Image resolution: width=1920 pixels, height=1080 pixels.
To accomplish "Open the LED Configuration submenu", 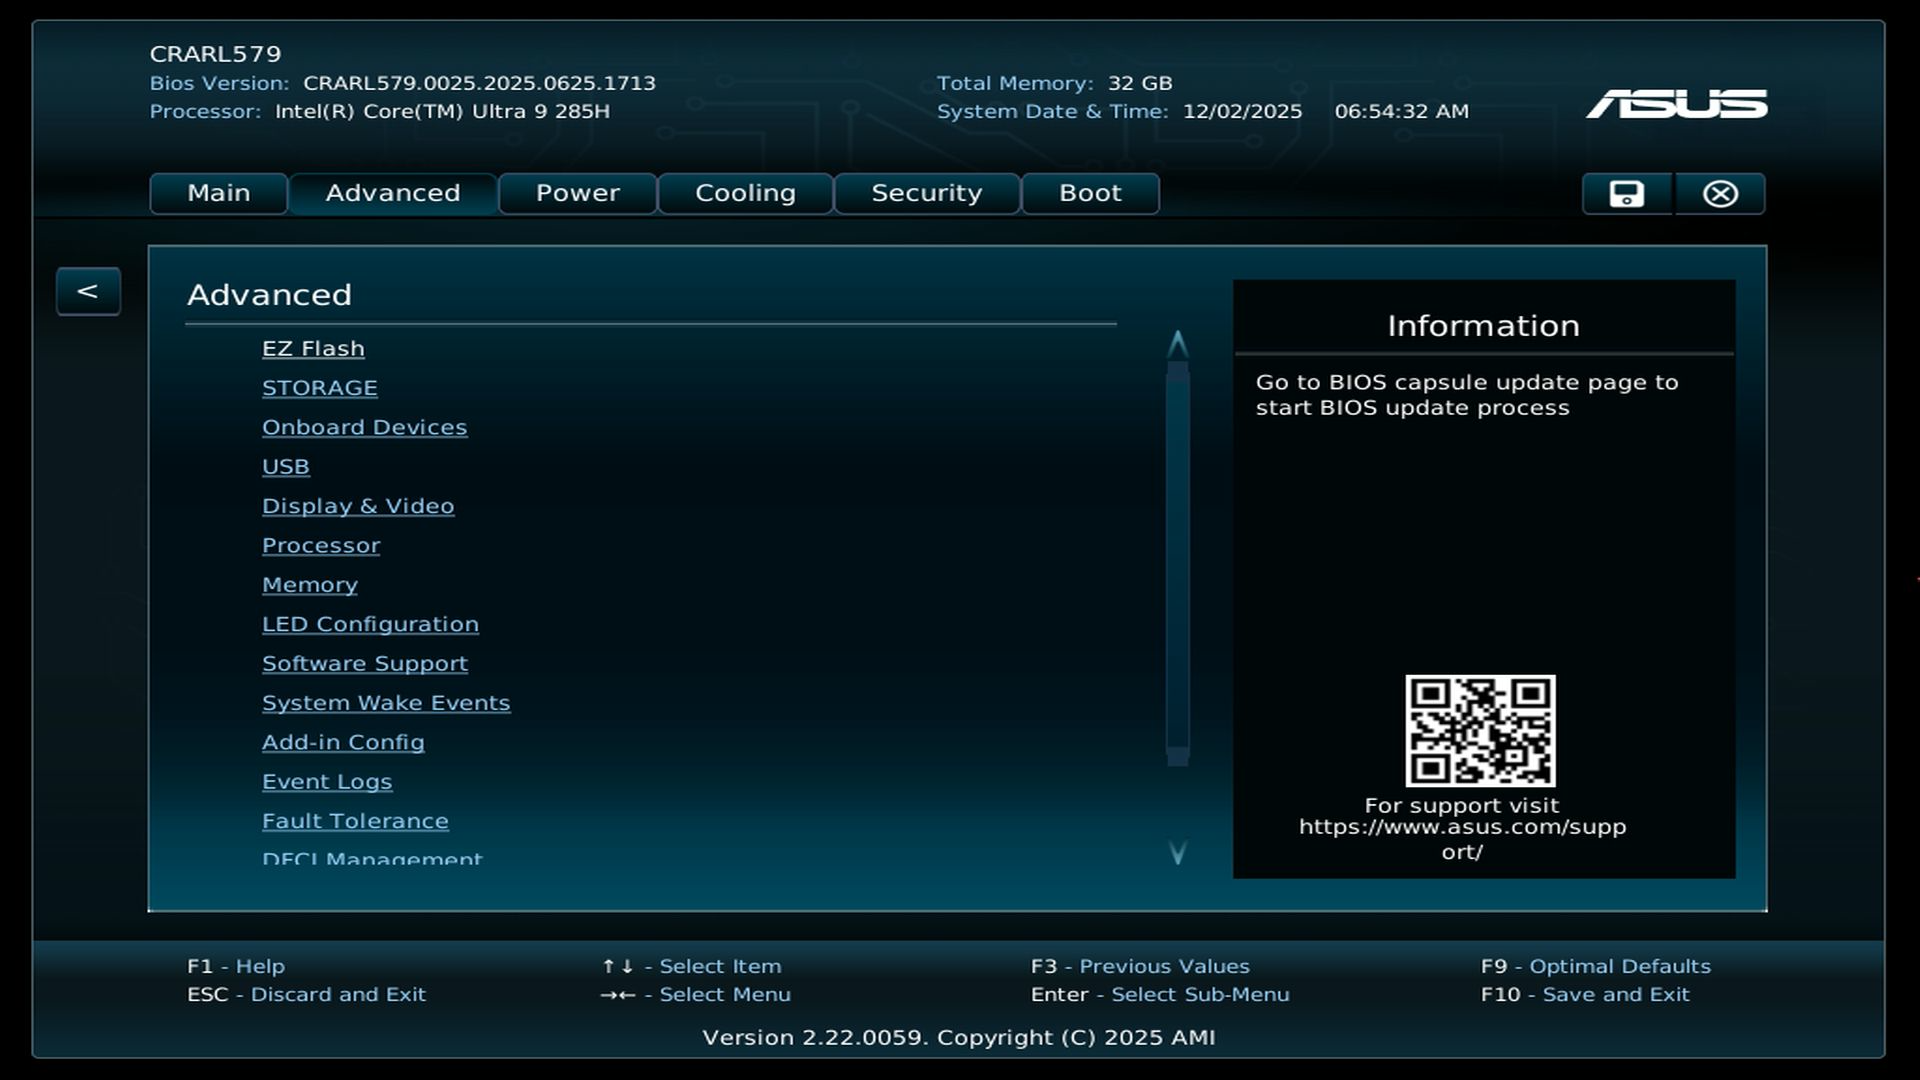I will 370,625.
